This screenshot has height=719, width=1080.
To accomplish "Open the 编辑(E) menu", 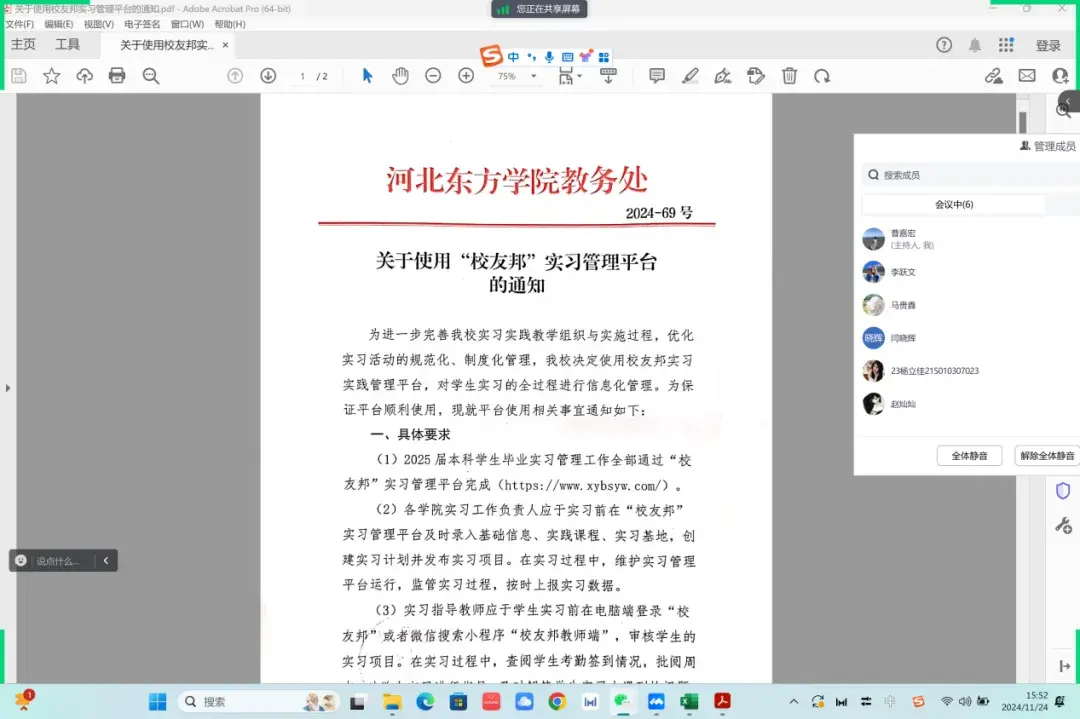I will 59,24.
